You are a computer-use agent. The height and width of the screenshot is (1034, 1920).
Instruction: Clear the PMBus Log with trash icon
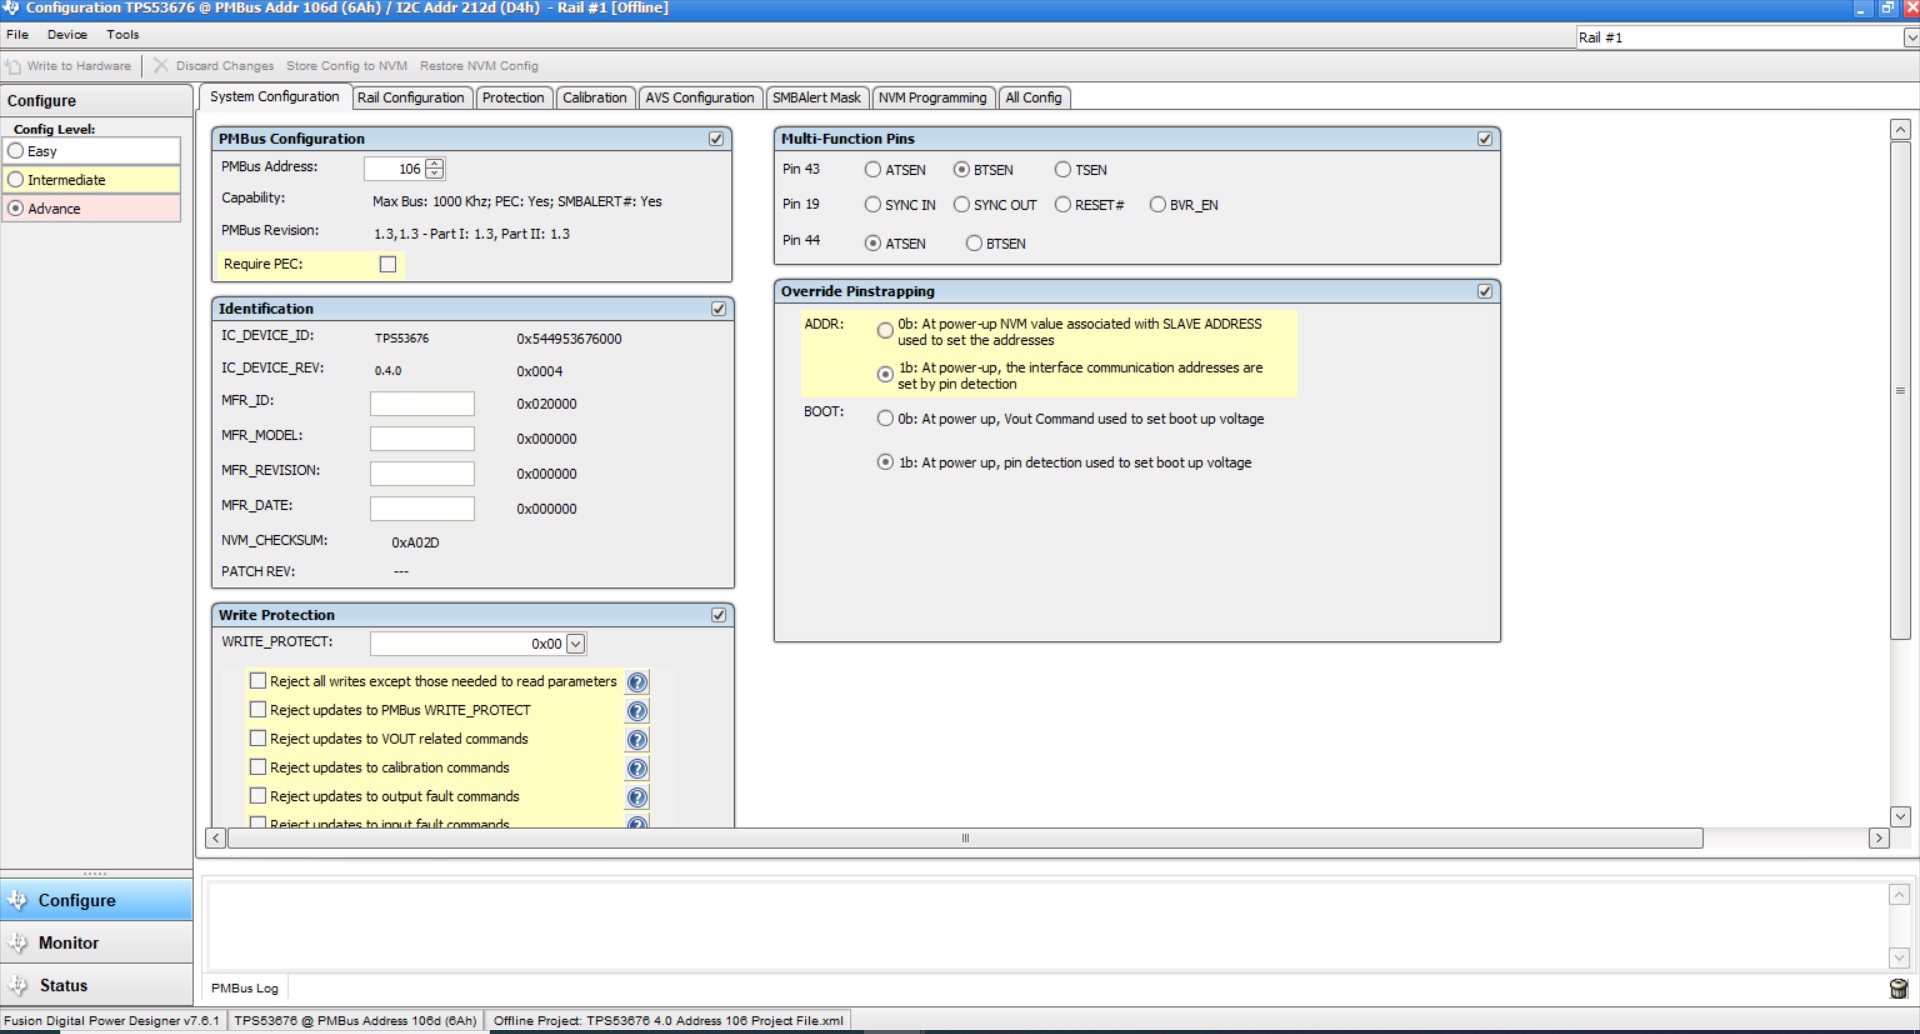coord(1899,989)
